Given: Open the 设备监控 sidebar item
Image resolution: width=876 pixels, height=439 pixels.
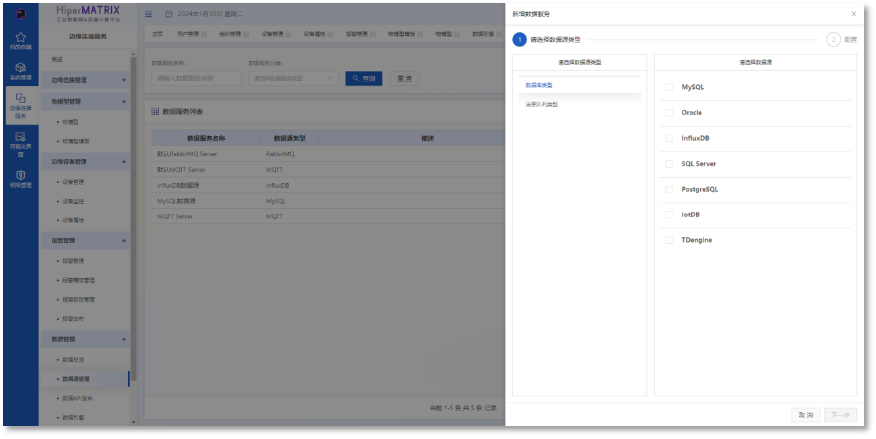Looking at the screenshot, I should pyautogui.click(x=73, y=201).
